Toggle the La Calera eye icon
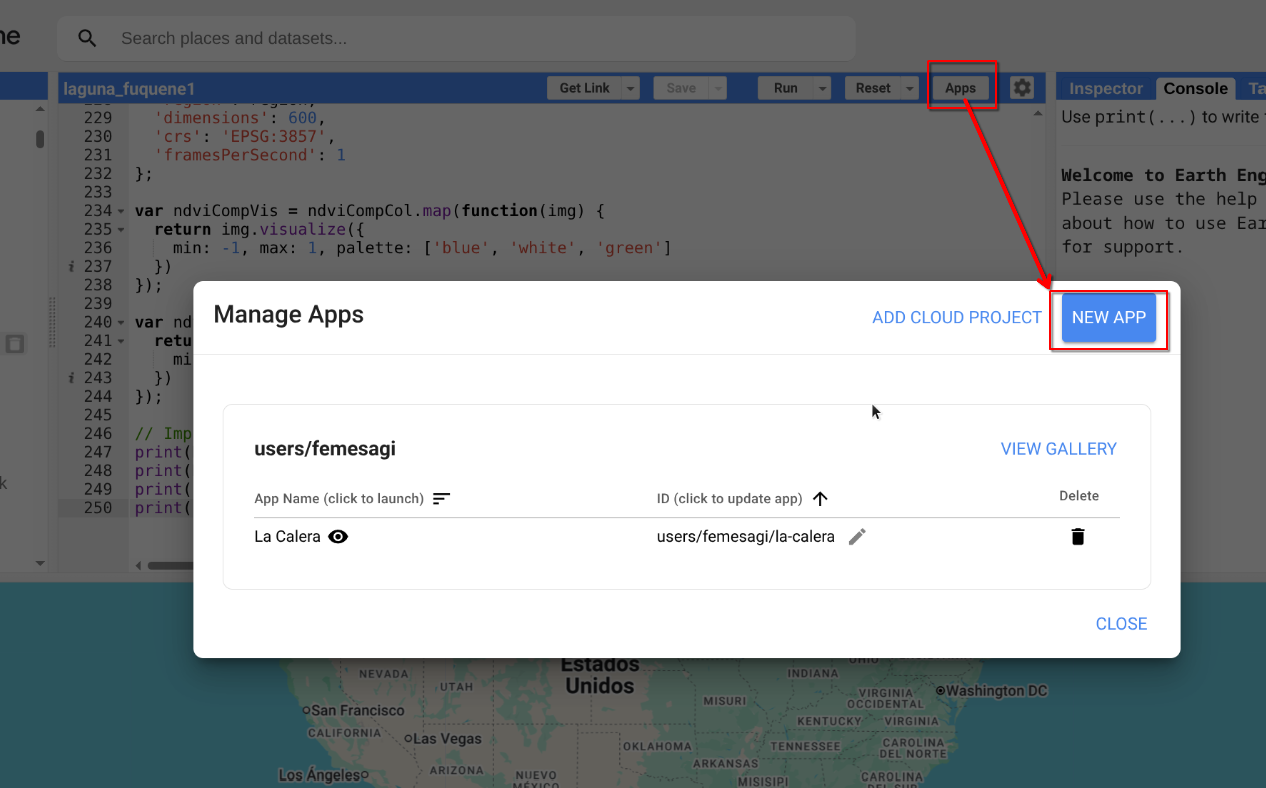 339,537
